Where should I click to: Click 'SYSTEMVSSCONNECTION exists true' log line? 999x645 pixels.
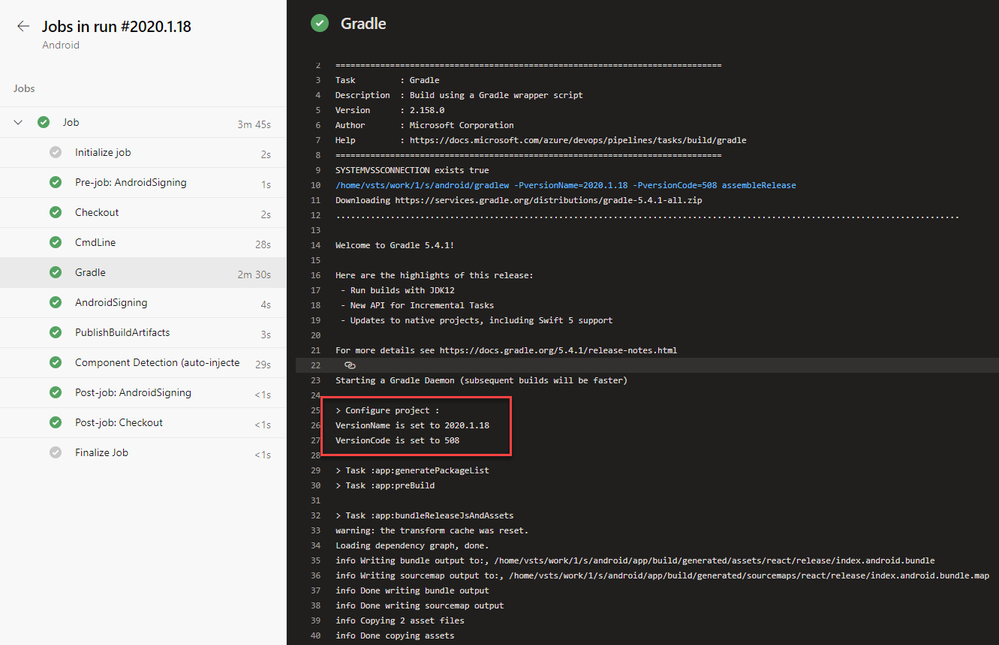412,170
